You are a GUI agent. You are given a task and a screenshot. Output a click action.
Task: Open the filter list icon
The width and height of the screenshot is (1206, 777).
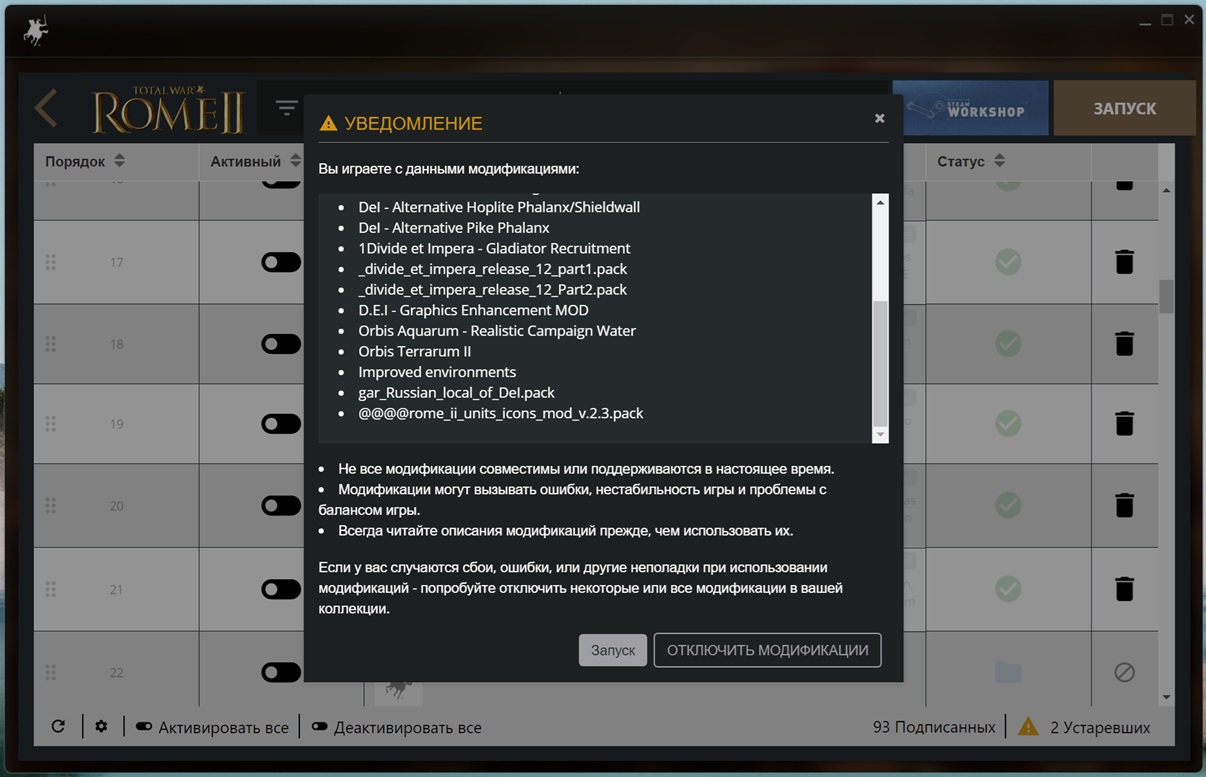[286, 108]
